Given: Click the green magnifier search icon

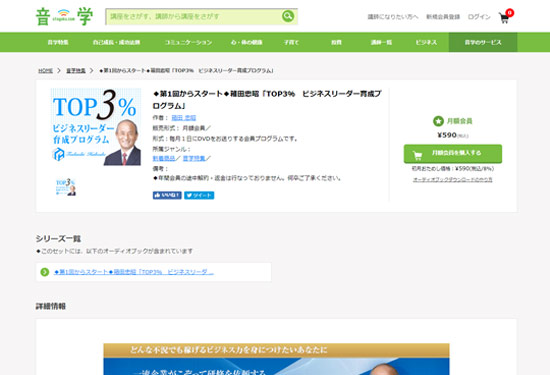Looking at the screenshot, I should pos(288,16).
